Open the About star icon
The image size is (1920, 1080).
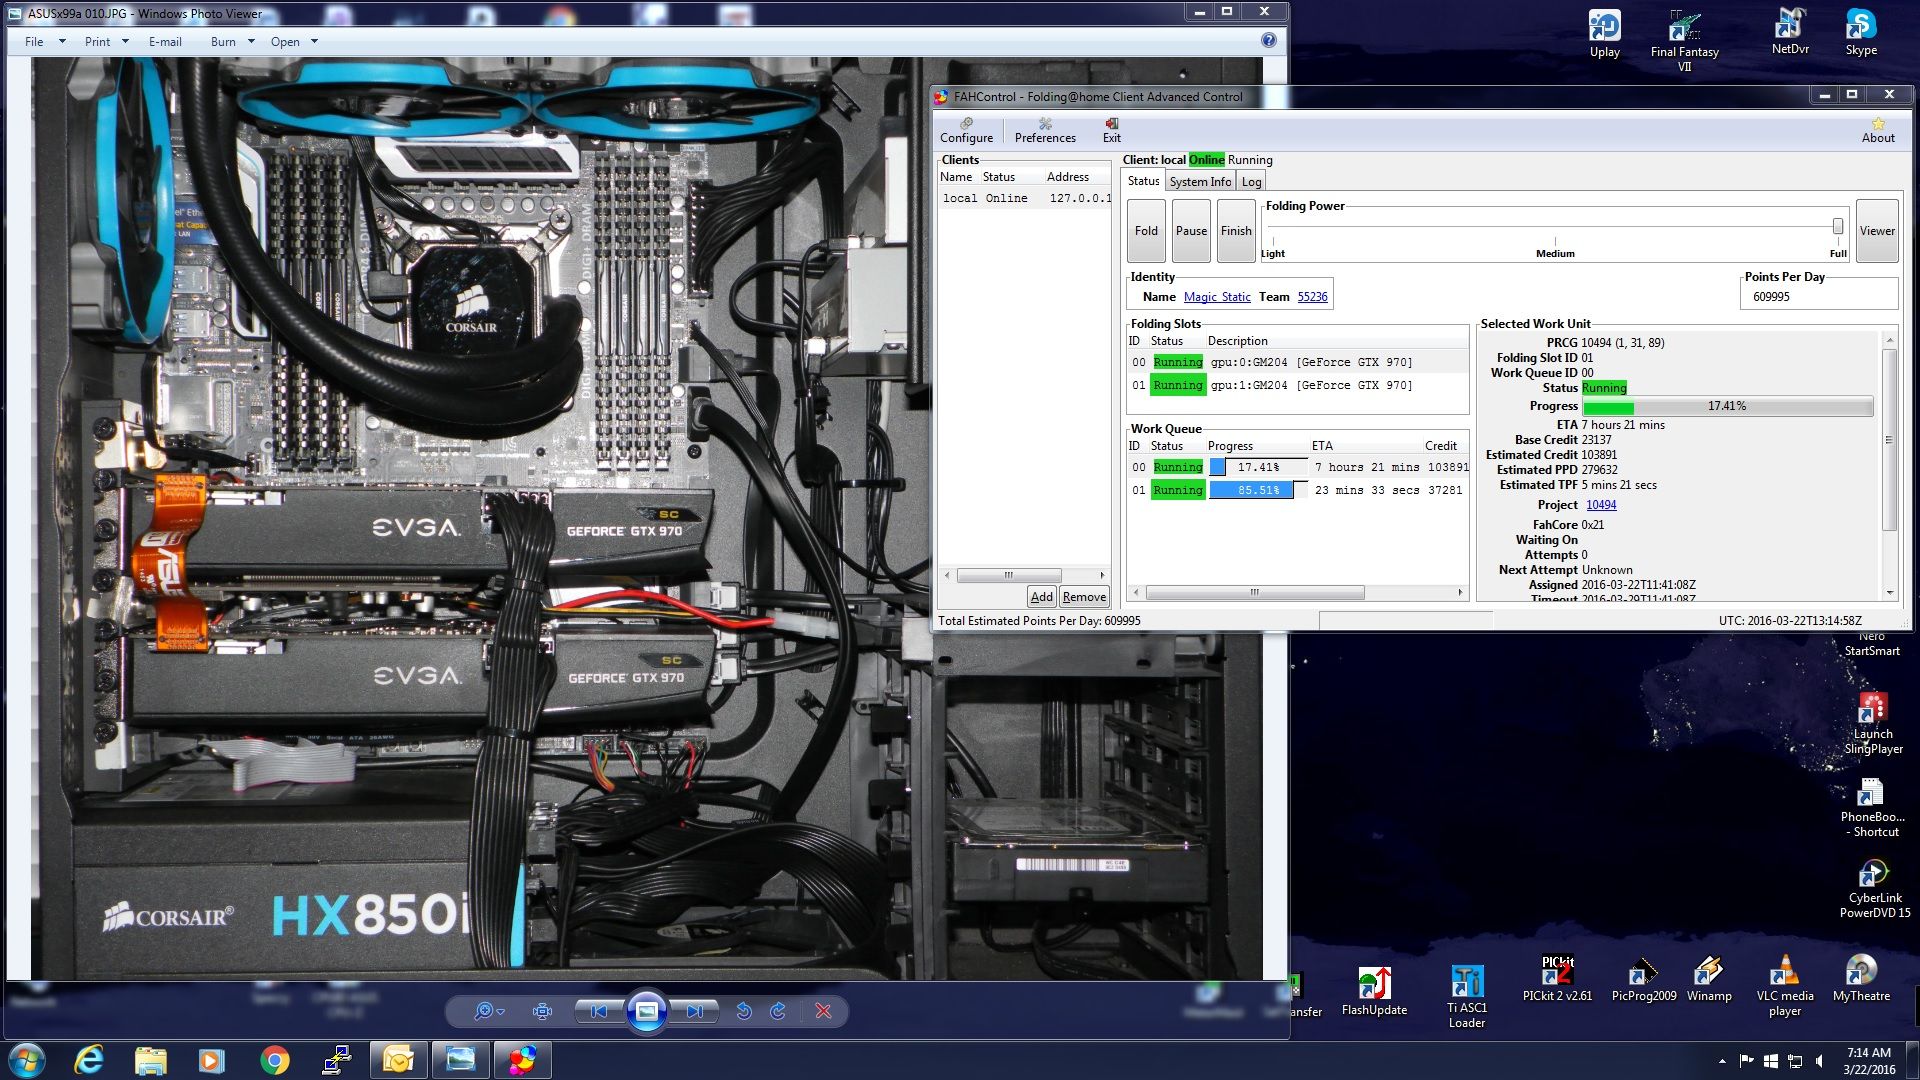[x=1878, y=130]
